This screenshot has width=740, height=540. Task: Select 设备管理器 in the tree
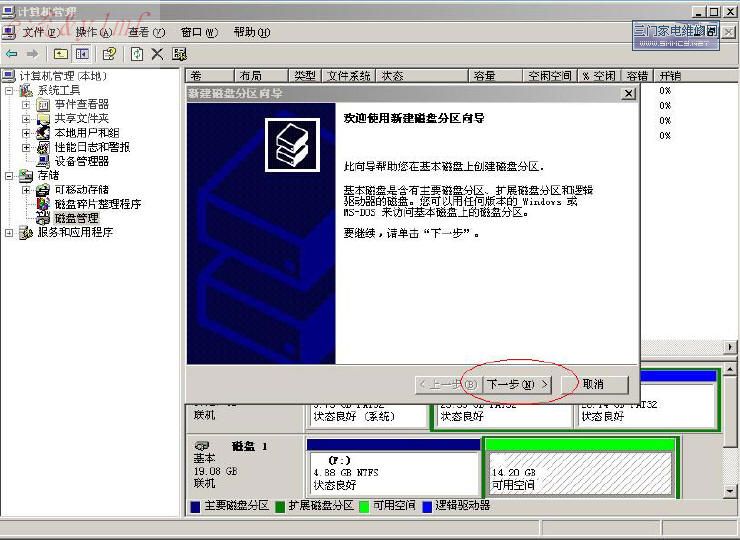[x=81, y=161]
